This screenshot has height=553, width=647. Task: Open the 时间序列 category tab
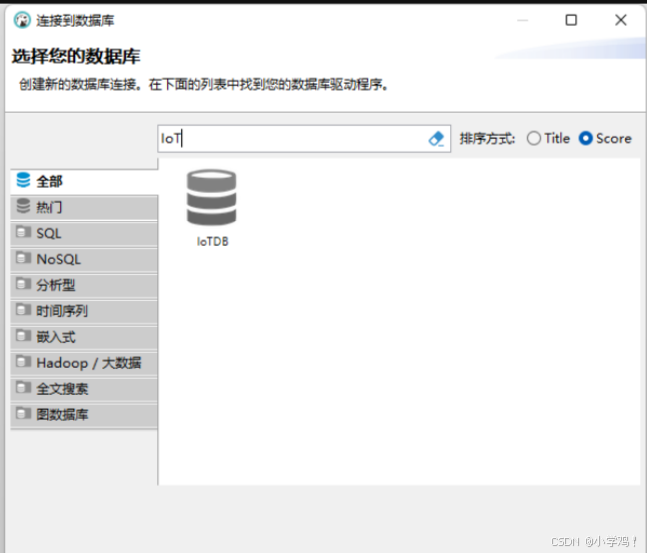(84, 311)
